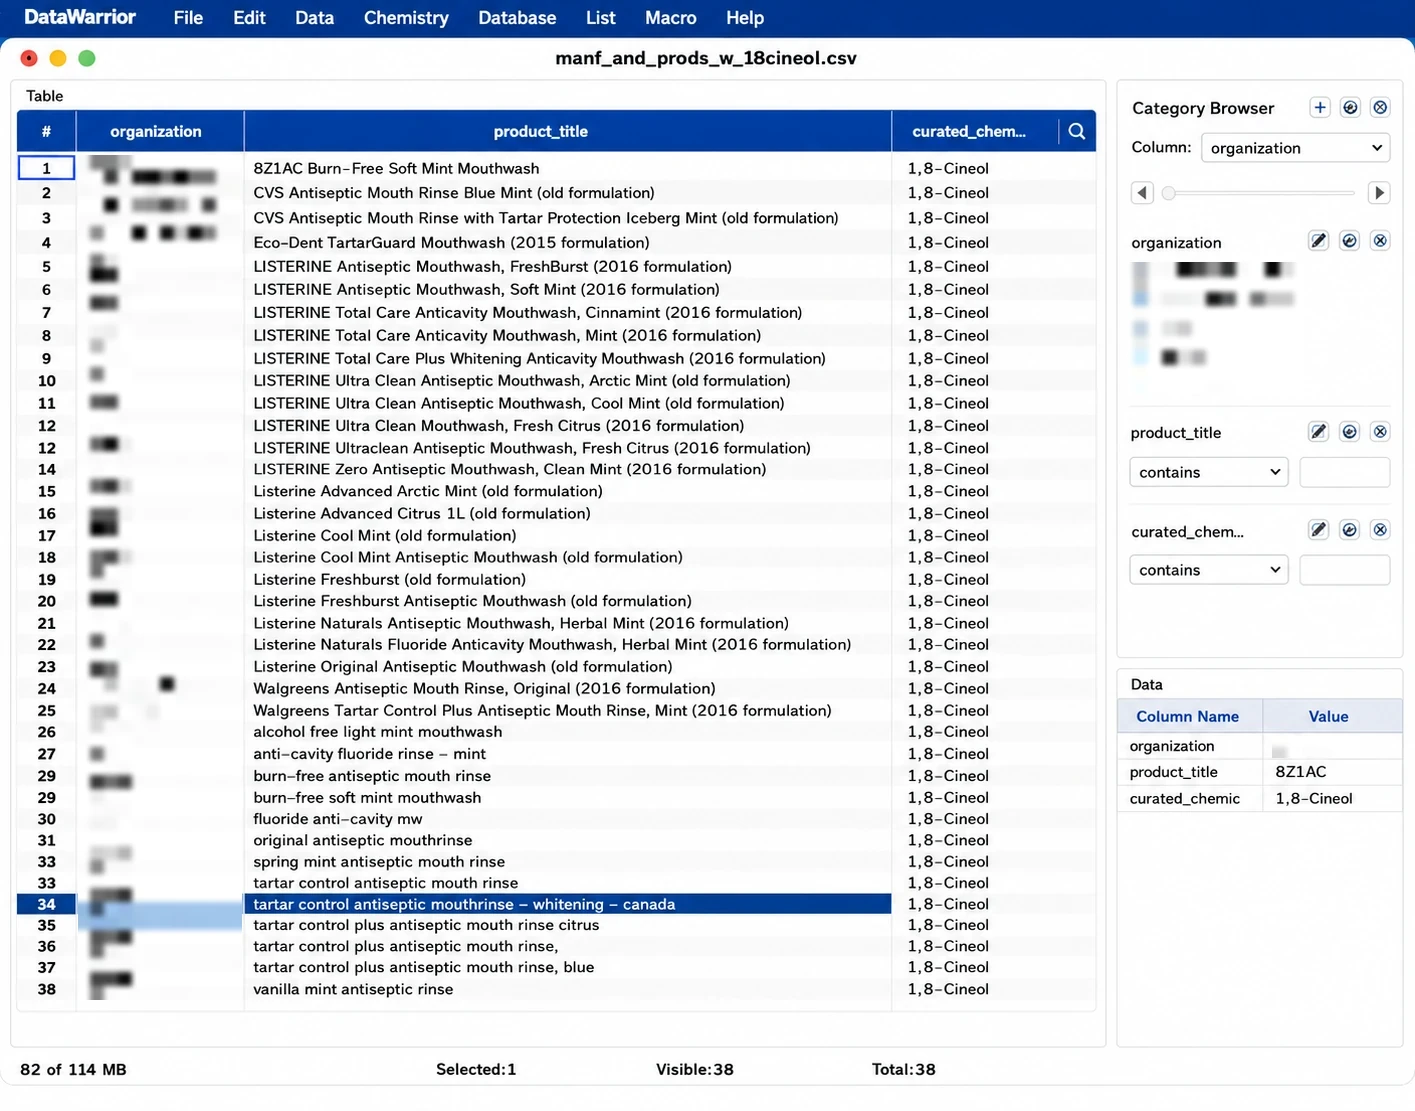The height and width of the screenshot is (1111, 1415).
Task: Open the Macro menu
Action: [x=671, y=18]
